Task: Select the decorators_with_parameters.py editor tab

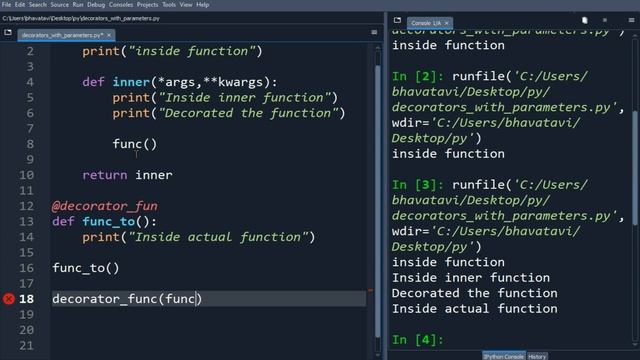Action: [62, 35]
